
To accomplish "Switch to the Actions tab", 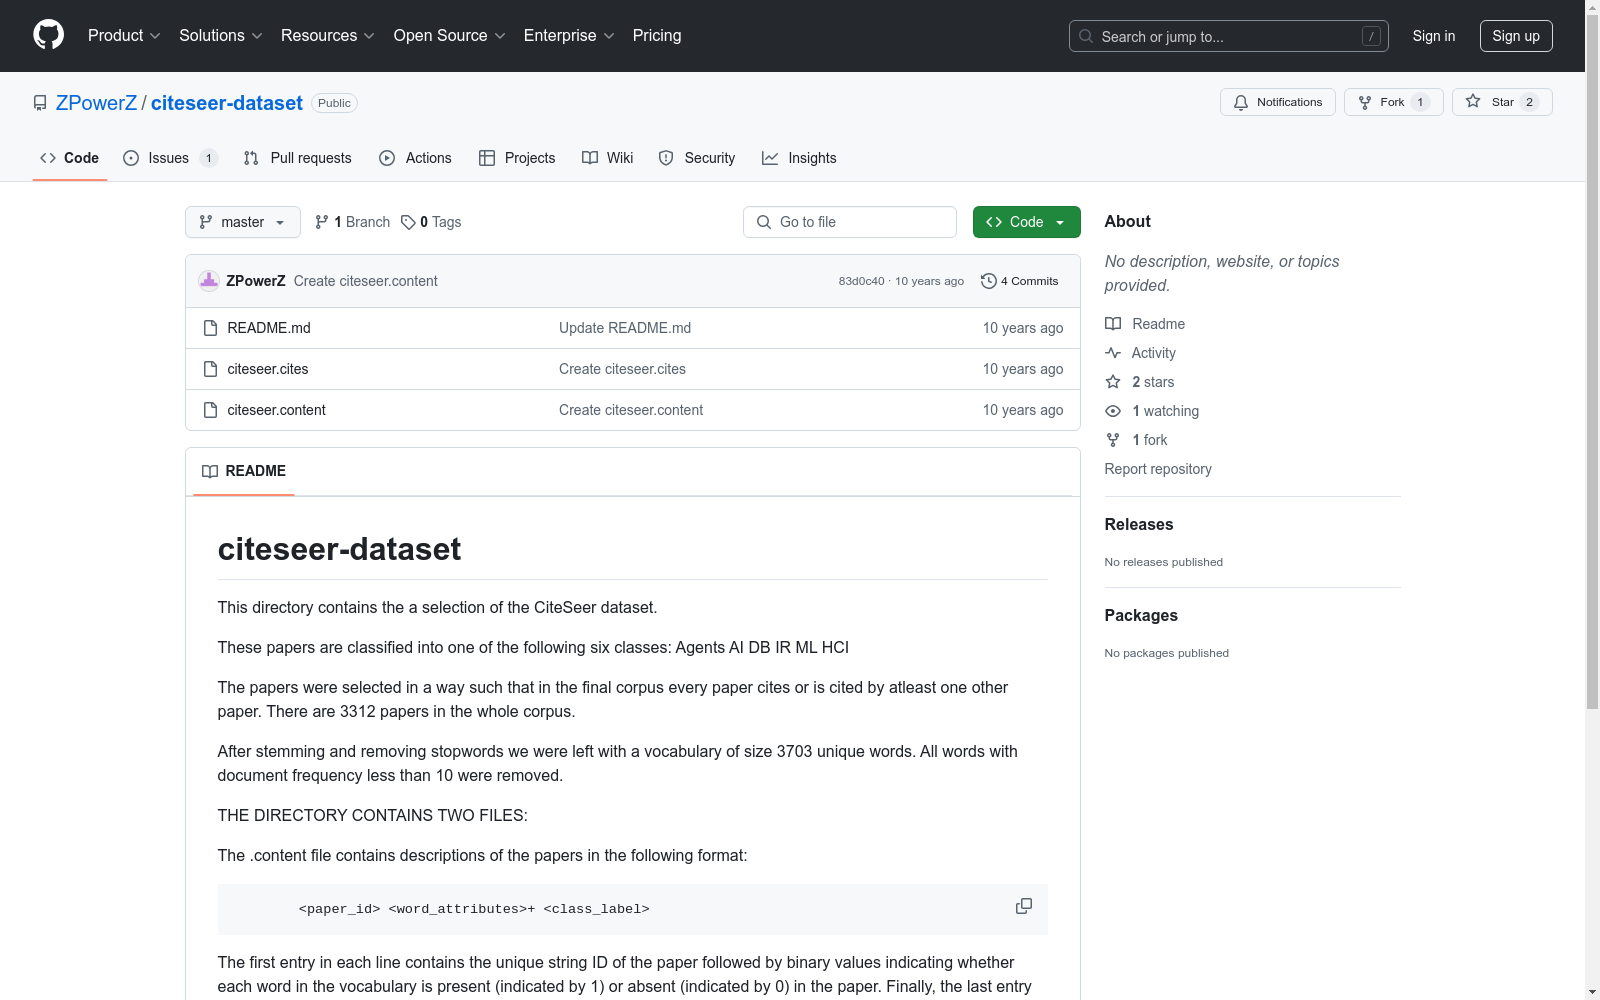I will point(416,158).
